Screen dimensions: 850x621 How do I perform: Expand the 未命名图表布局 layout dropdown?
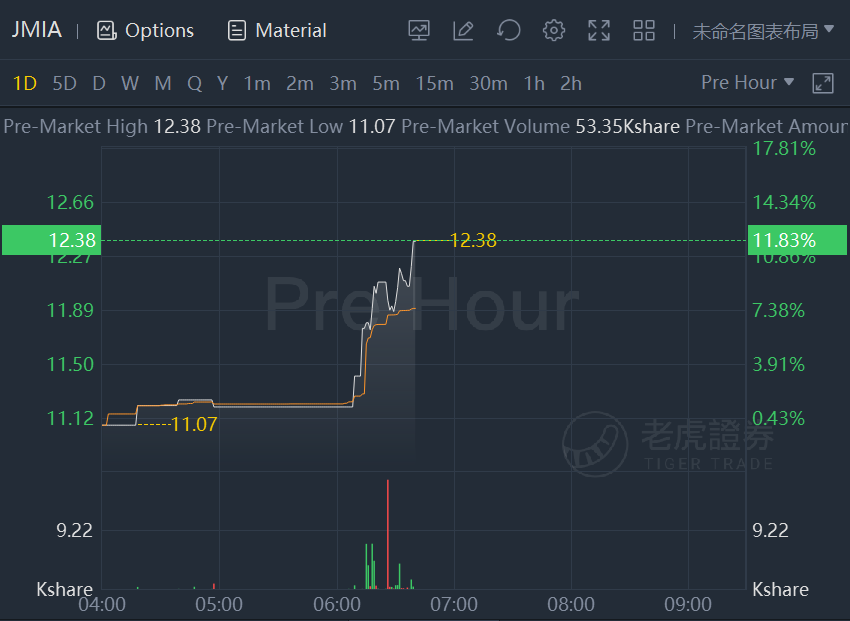[763, 31]
